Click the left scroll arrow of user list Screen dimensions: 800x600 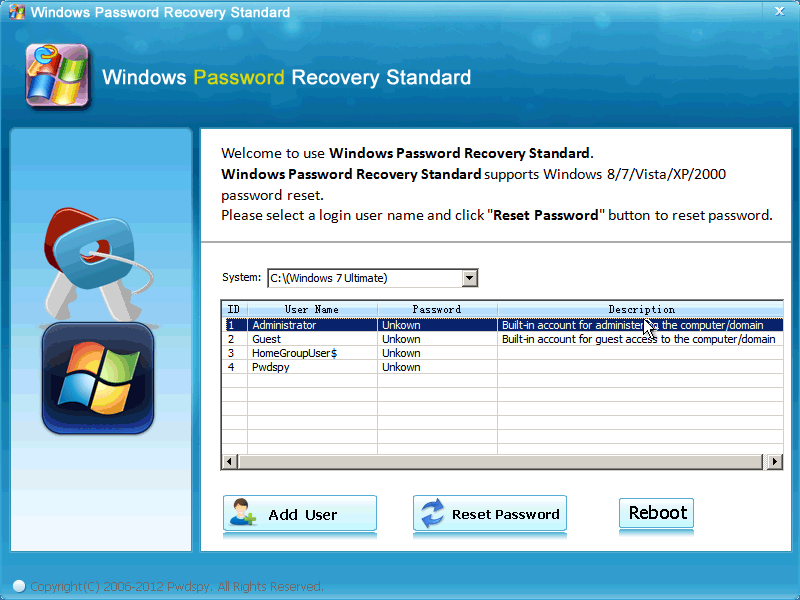(229, 461)
